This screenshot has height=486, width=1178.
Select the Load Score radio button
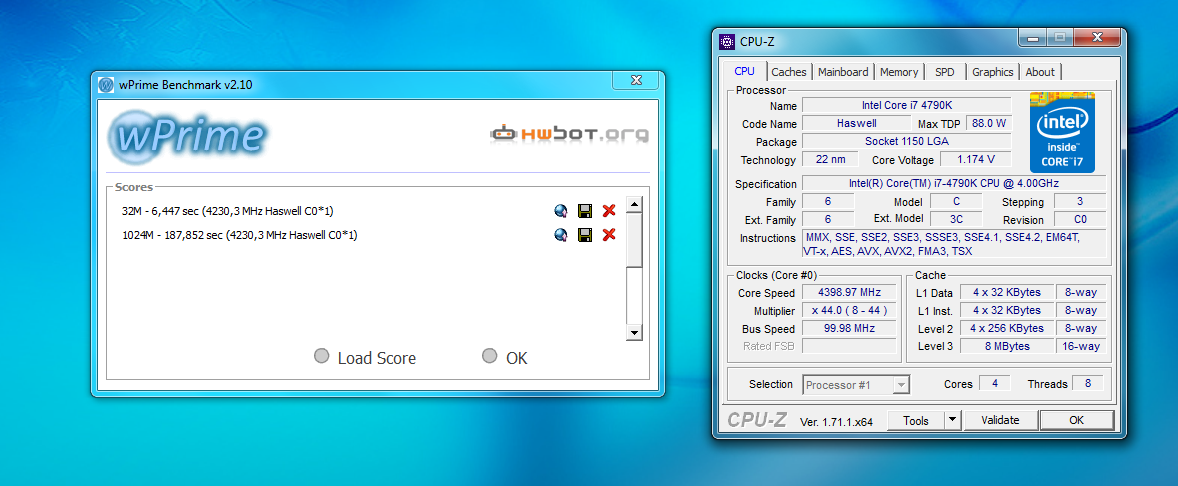point(322,356)
